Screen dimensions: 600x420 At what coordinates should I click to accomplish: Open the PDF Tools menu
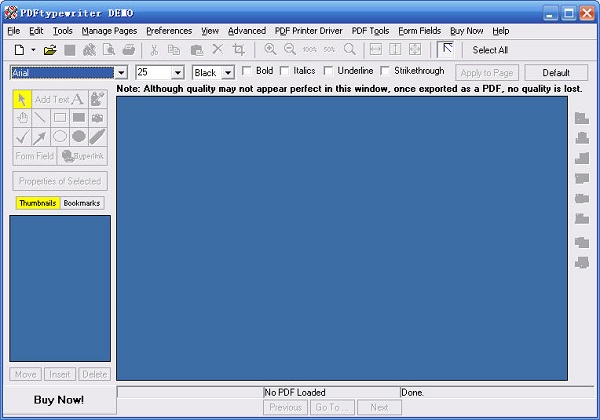[x=370, y=31]
